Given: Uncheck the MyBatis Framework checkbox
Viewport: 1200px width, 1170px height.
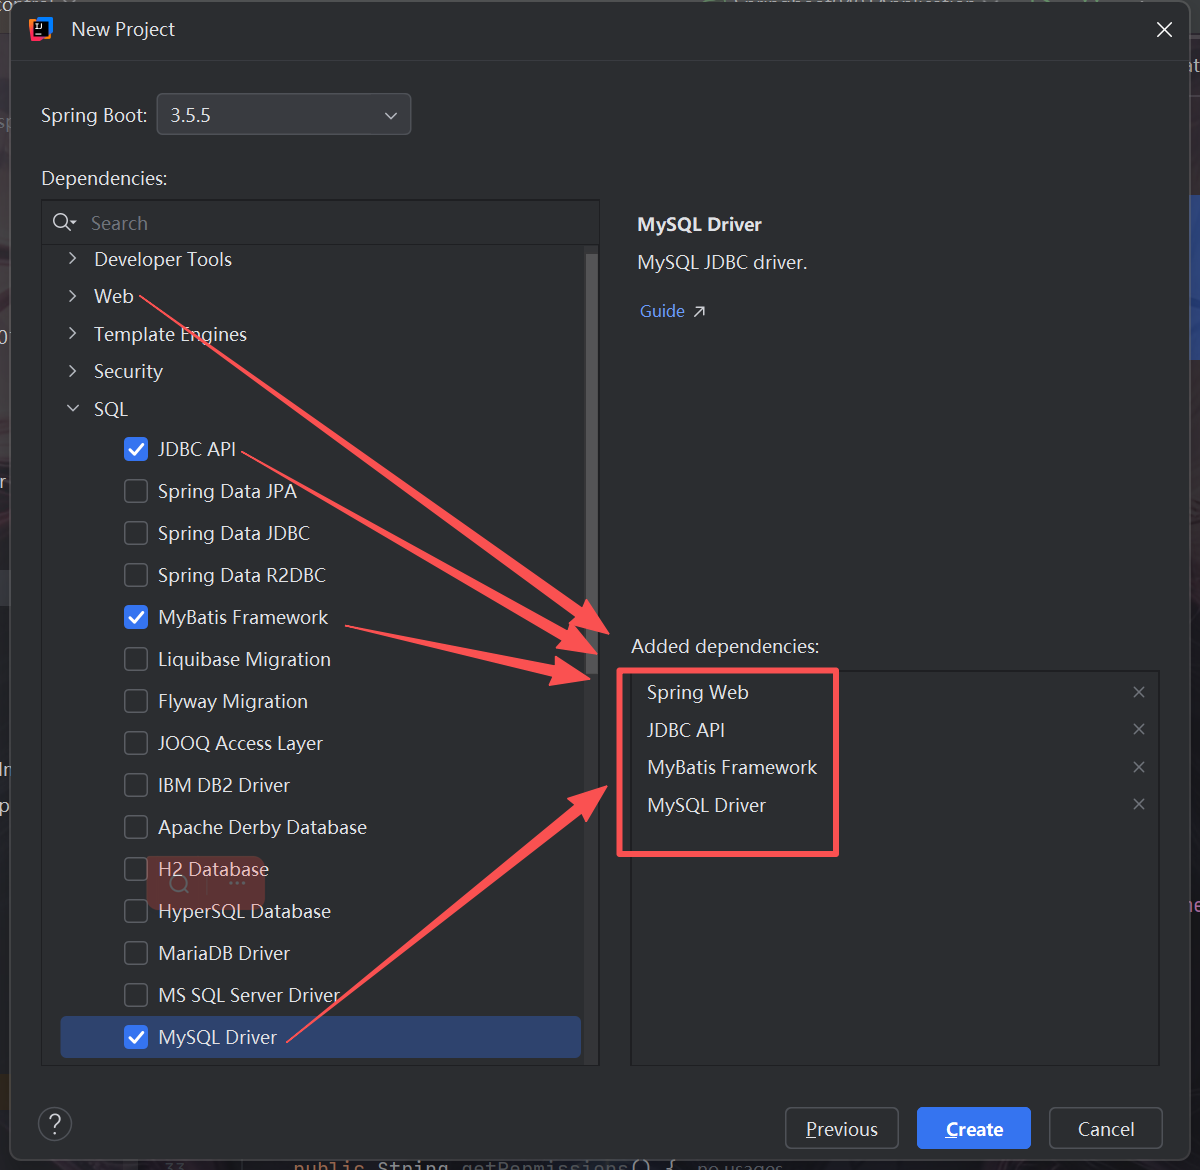Looking at the screenshot, I should click(x=136, y=617).
